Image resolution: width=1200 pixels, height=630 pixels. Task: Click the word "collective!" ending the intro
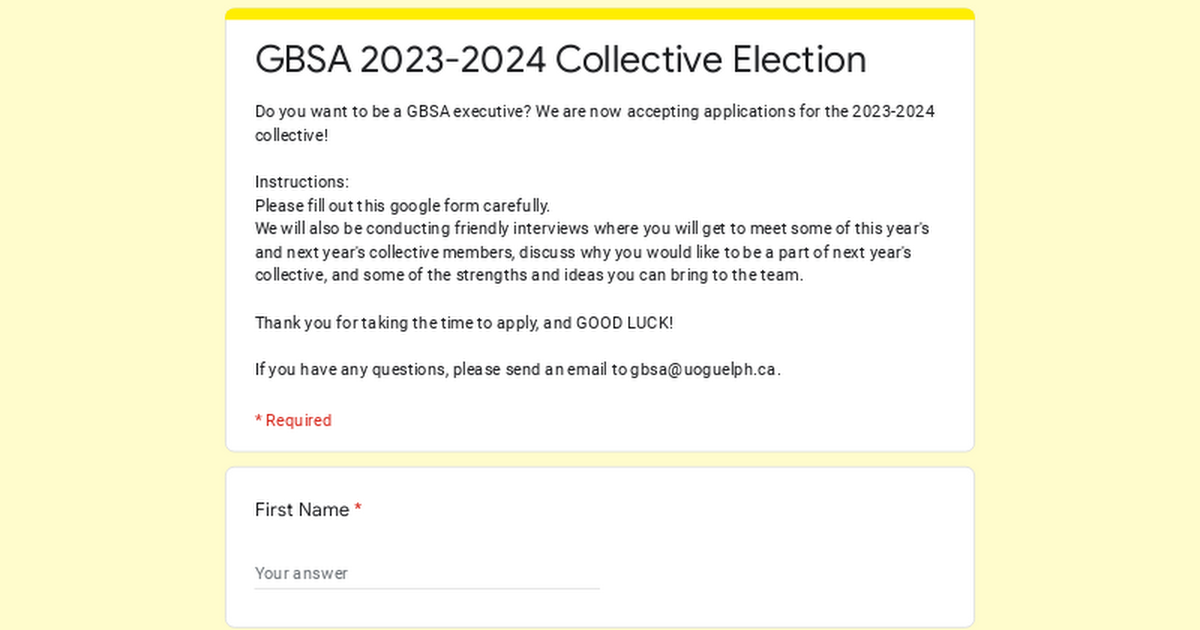[x=291, y=135]
